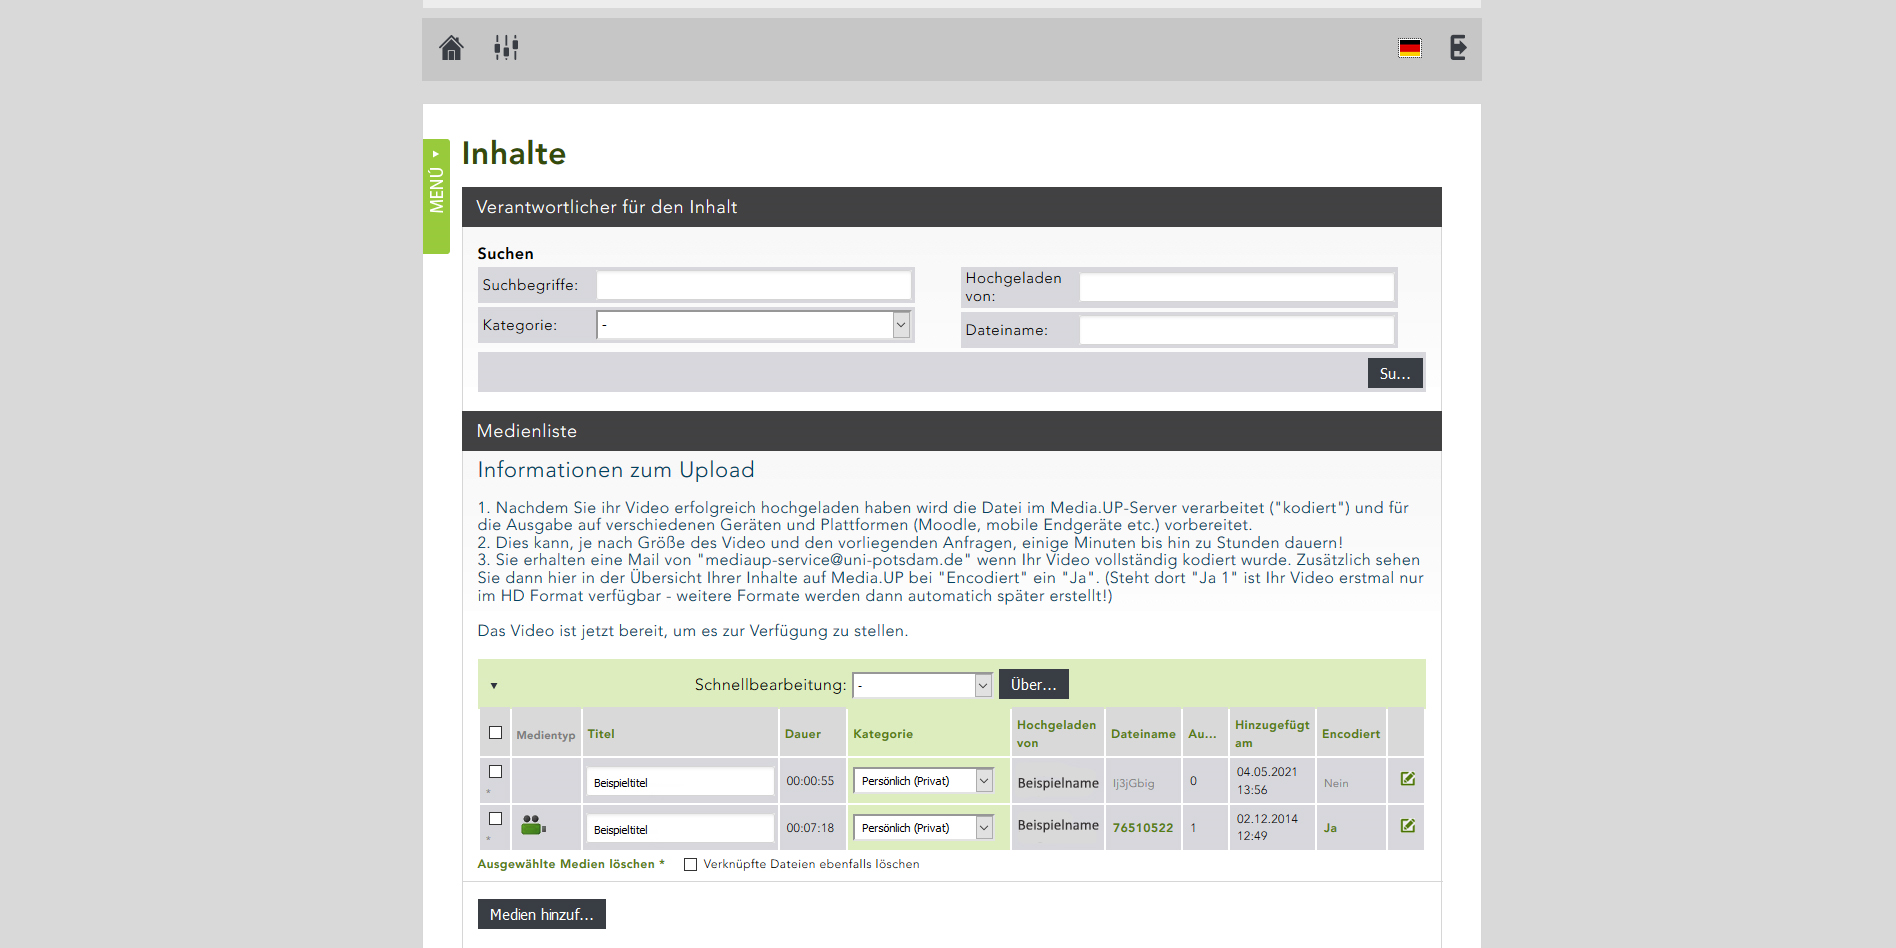The image size is (1896, 948).
Task: Open the Schnellbearbeitung dropdown
Action: coord(921,685)
